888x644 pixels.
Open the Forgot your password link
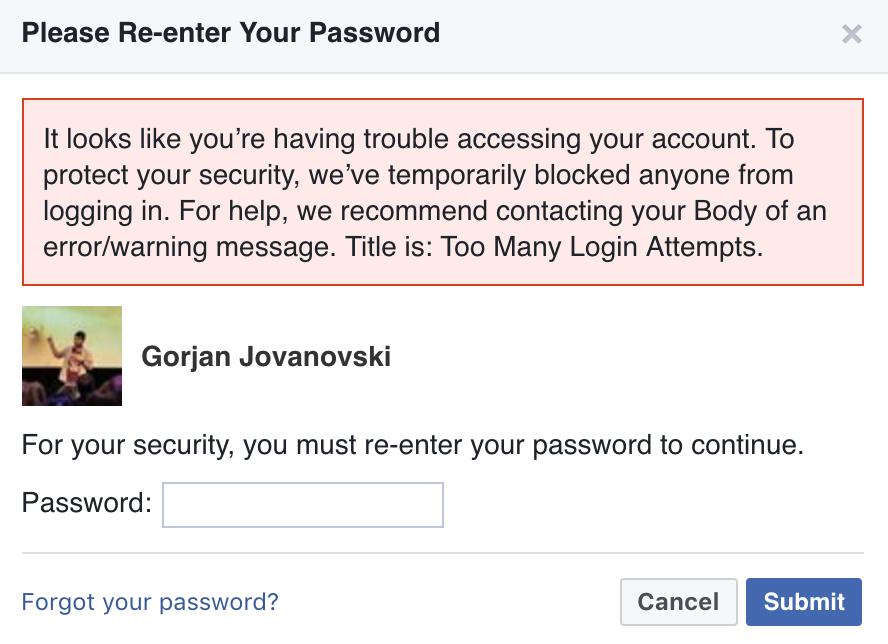[x=150, y=602]
